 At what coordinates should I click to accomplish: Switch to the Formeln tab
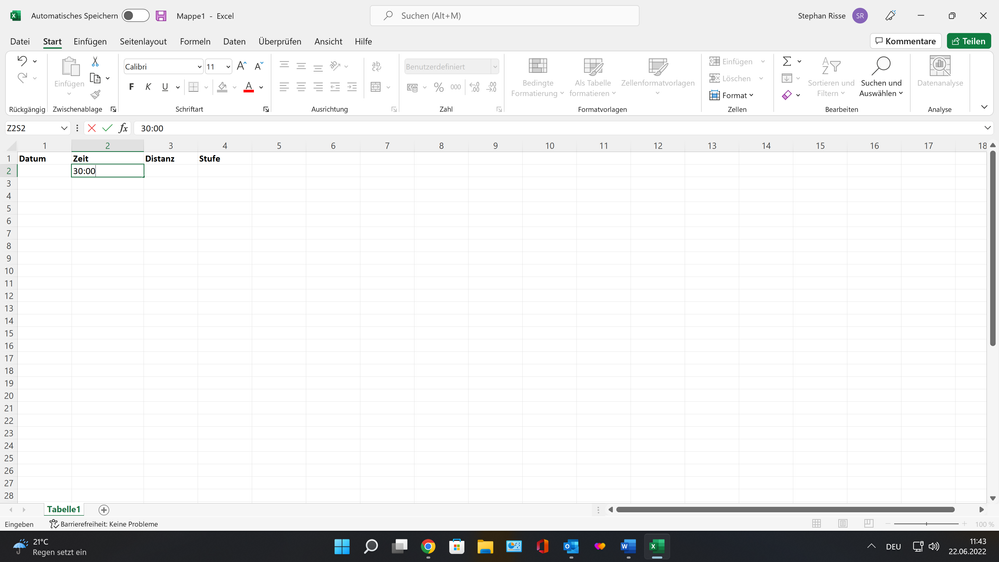coord(195,41)
